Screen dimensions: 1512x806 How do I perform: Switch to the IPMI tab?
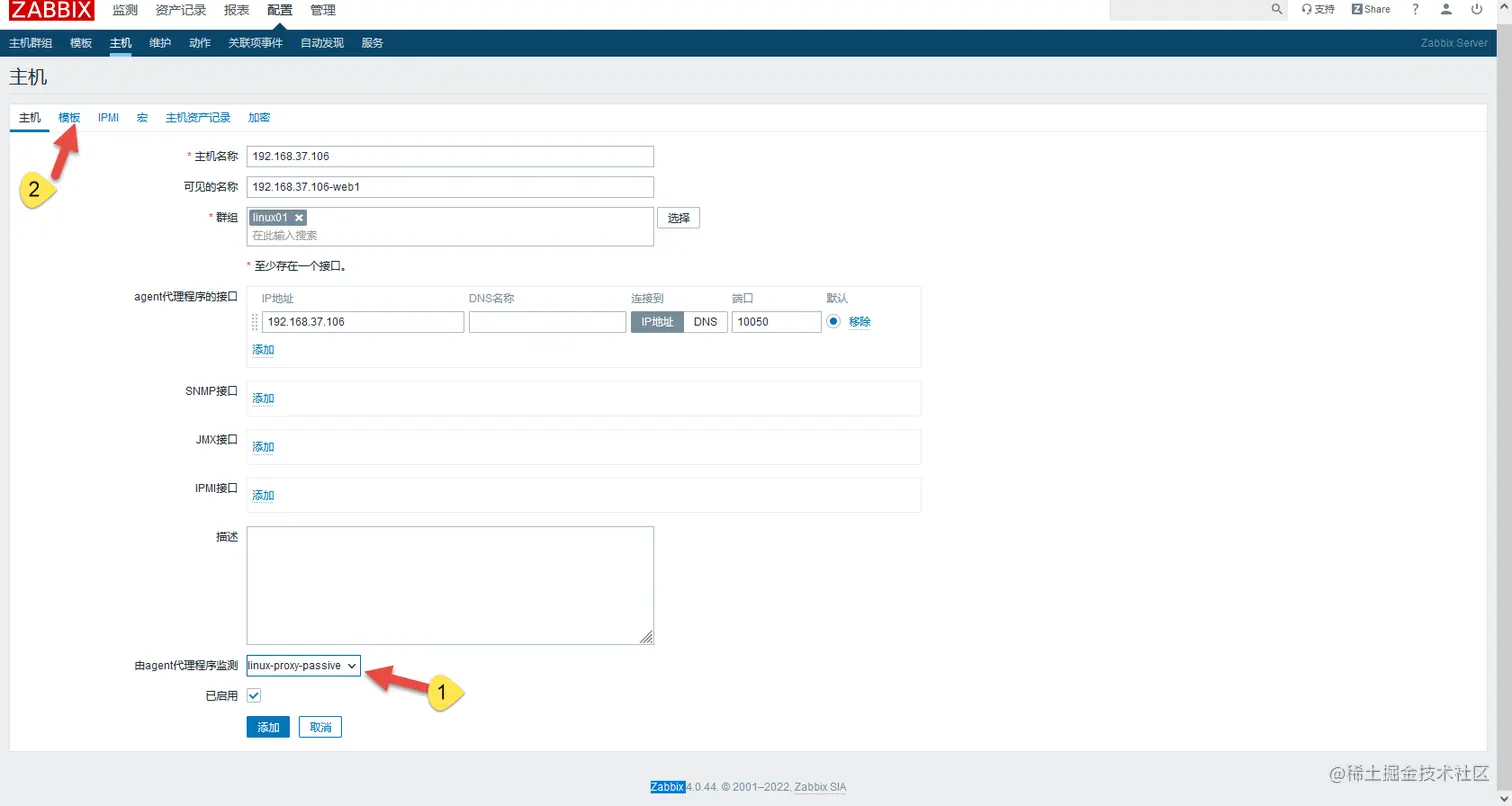pyautogui.click(x=108, y=117)
